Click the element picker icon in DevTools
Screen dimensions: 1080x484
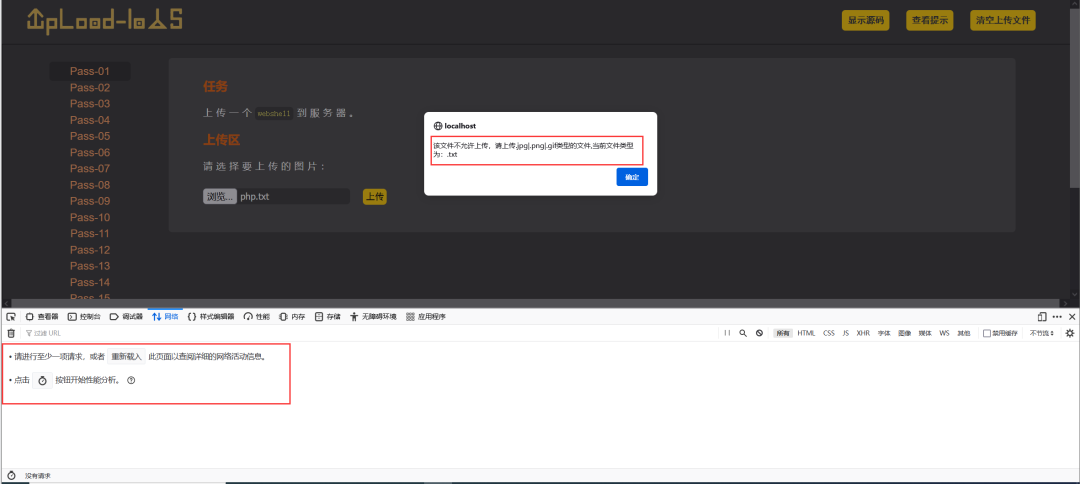(x=11, y=316)
